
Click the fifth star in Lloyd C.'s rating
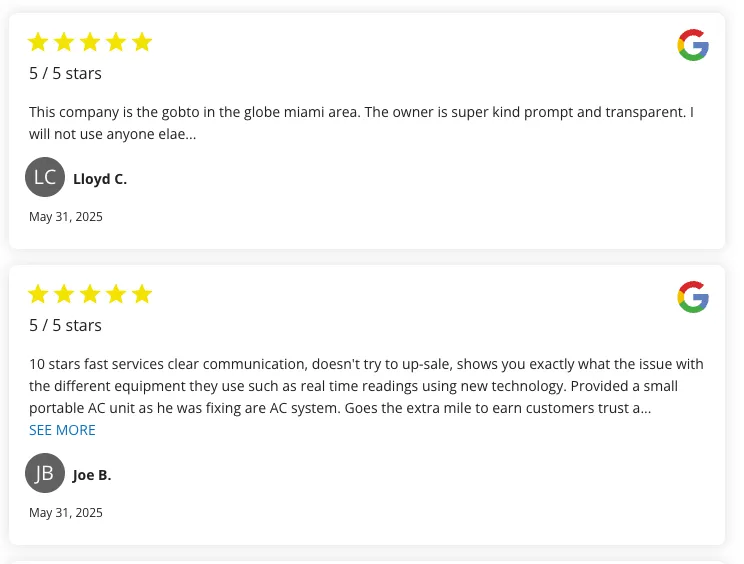[x=142, y=42]
